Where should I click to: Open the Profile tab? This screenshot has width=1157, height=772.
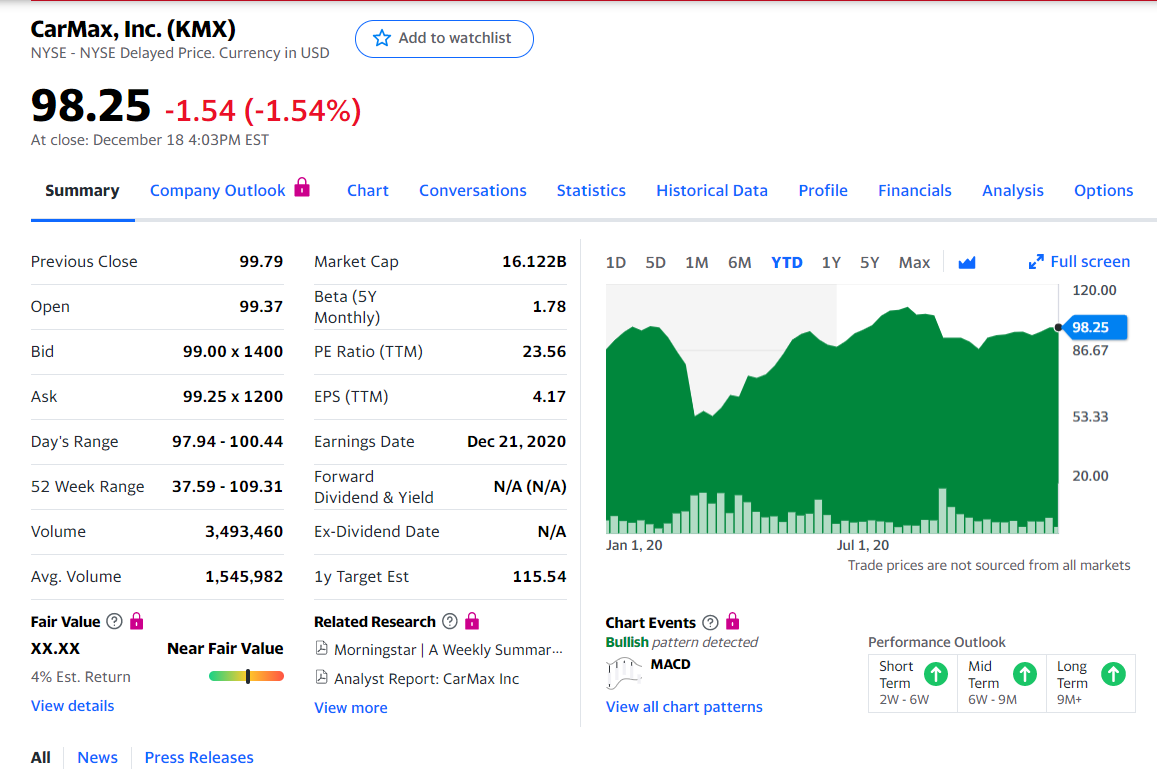[823, 190]
